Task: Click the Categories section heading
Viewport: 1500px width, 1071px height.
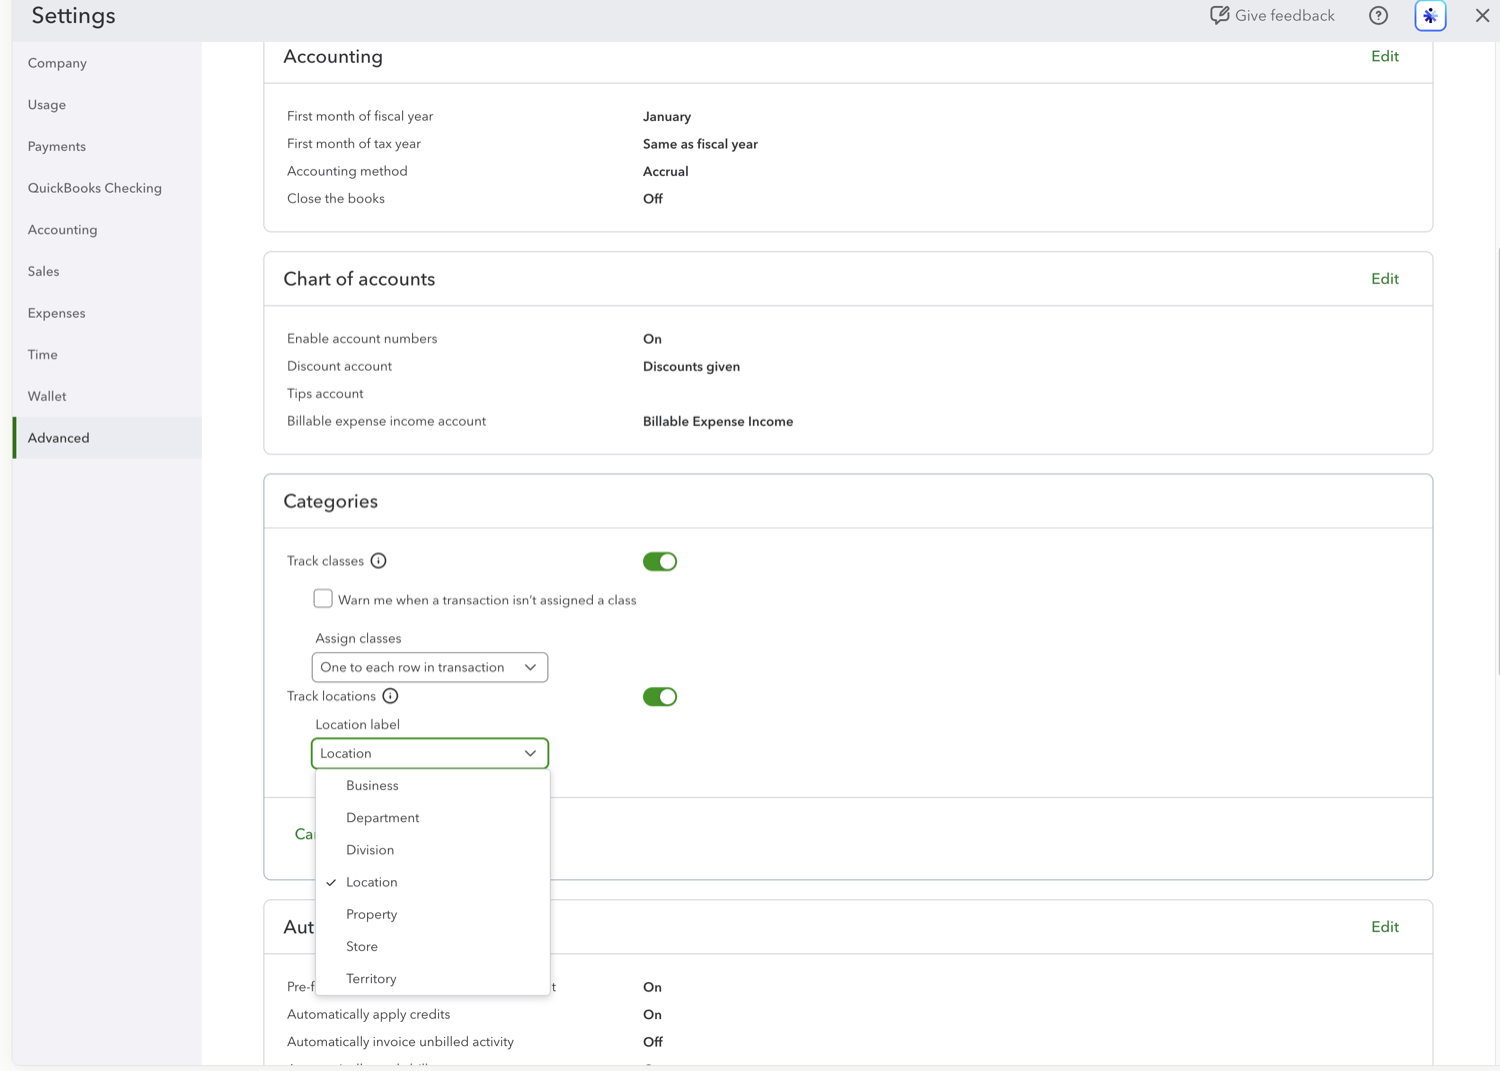Action: click(x=330, y=502)
